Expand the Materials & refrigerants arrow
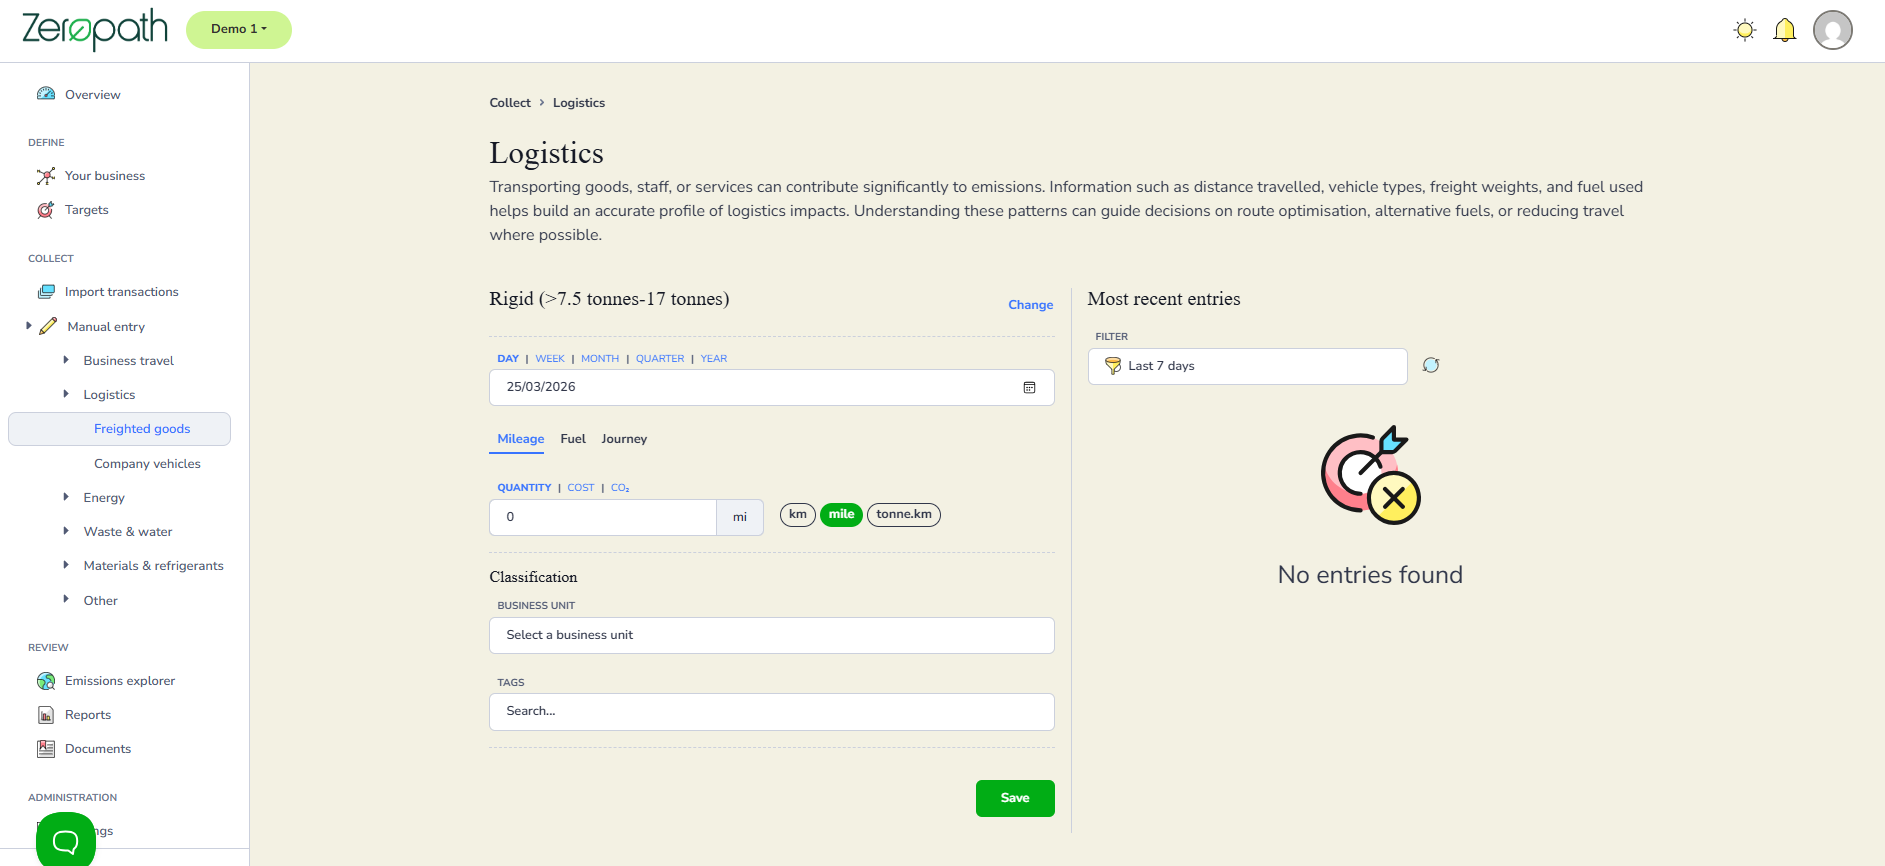1885x866 pixels. click(x=66, y=565)
